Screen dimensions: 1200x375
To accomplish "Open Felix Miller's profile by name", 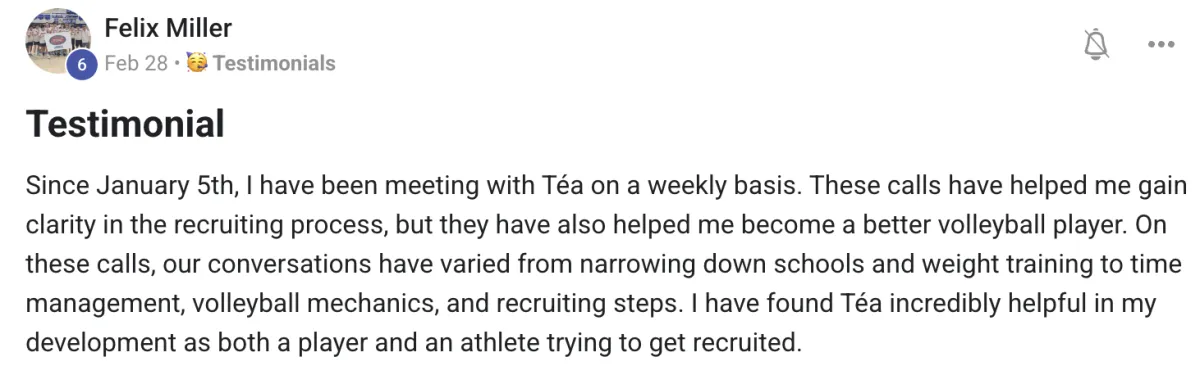I will click(x=168, y=29).
